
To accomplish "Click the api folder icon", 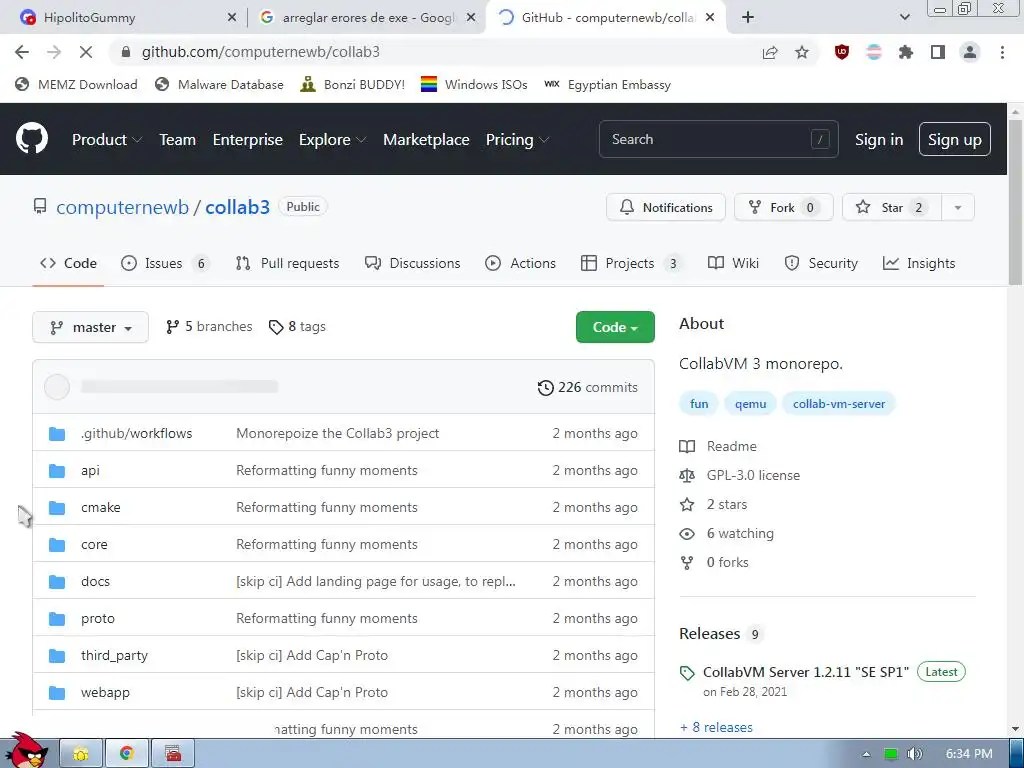I will (57, 471).
